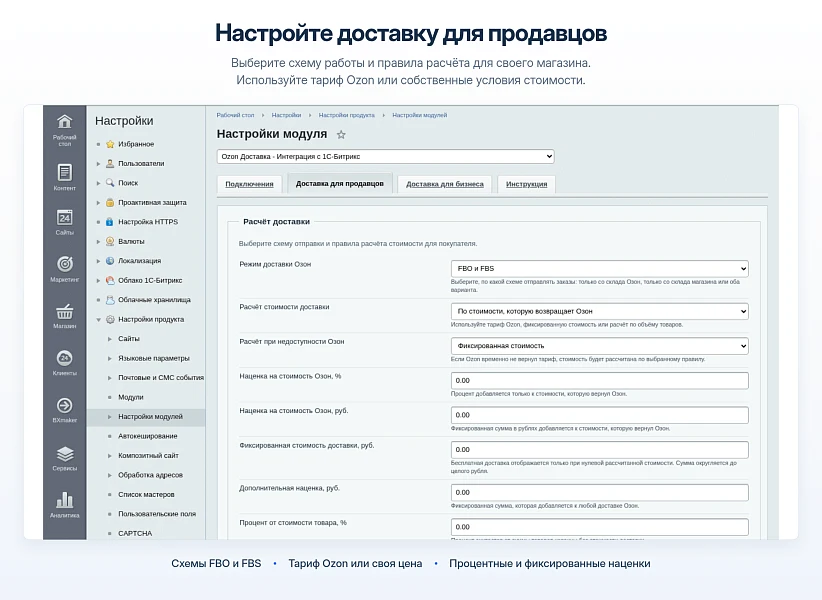Go to Рабочий стол breadcrumb link
Viewport: 822px width, 600px height.
click(235, 115)
